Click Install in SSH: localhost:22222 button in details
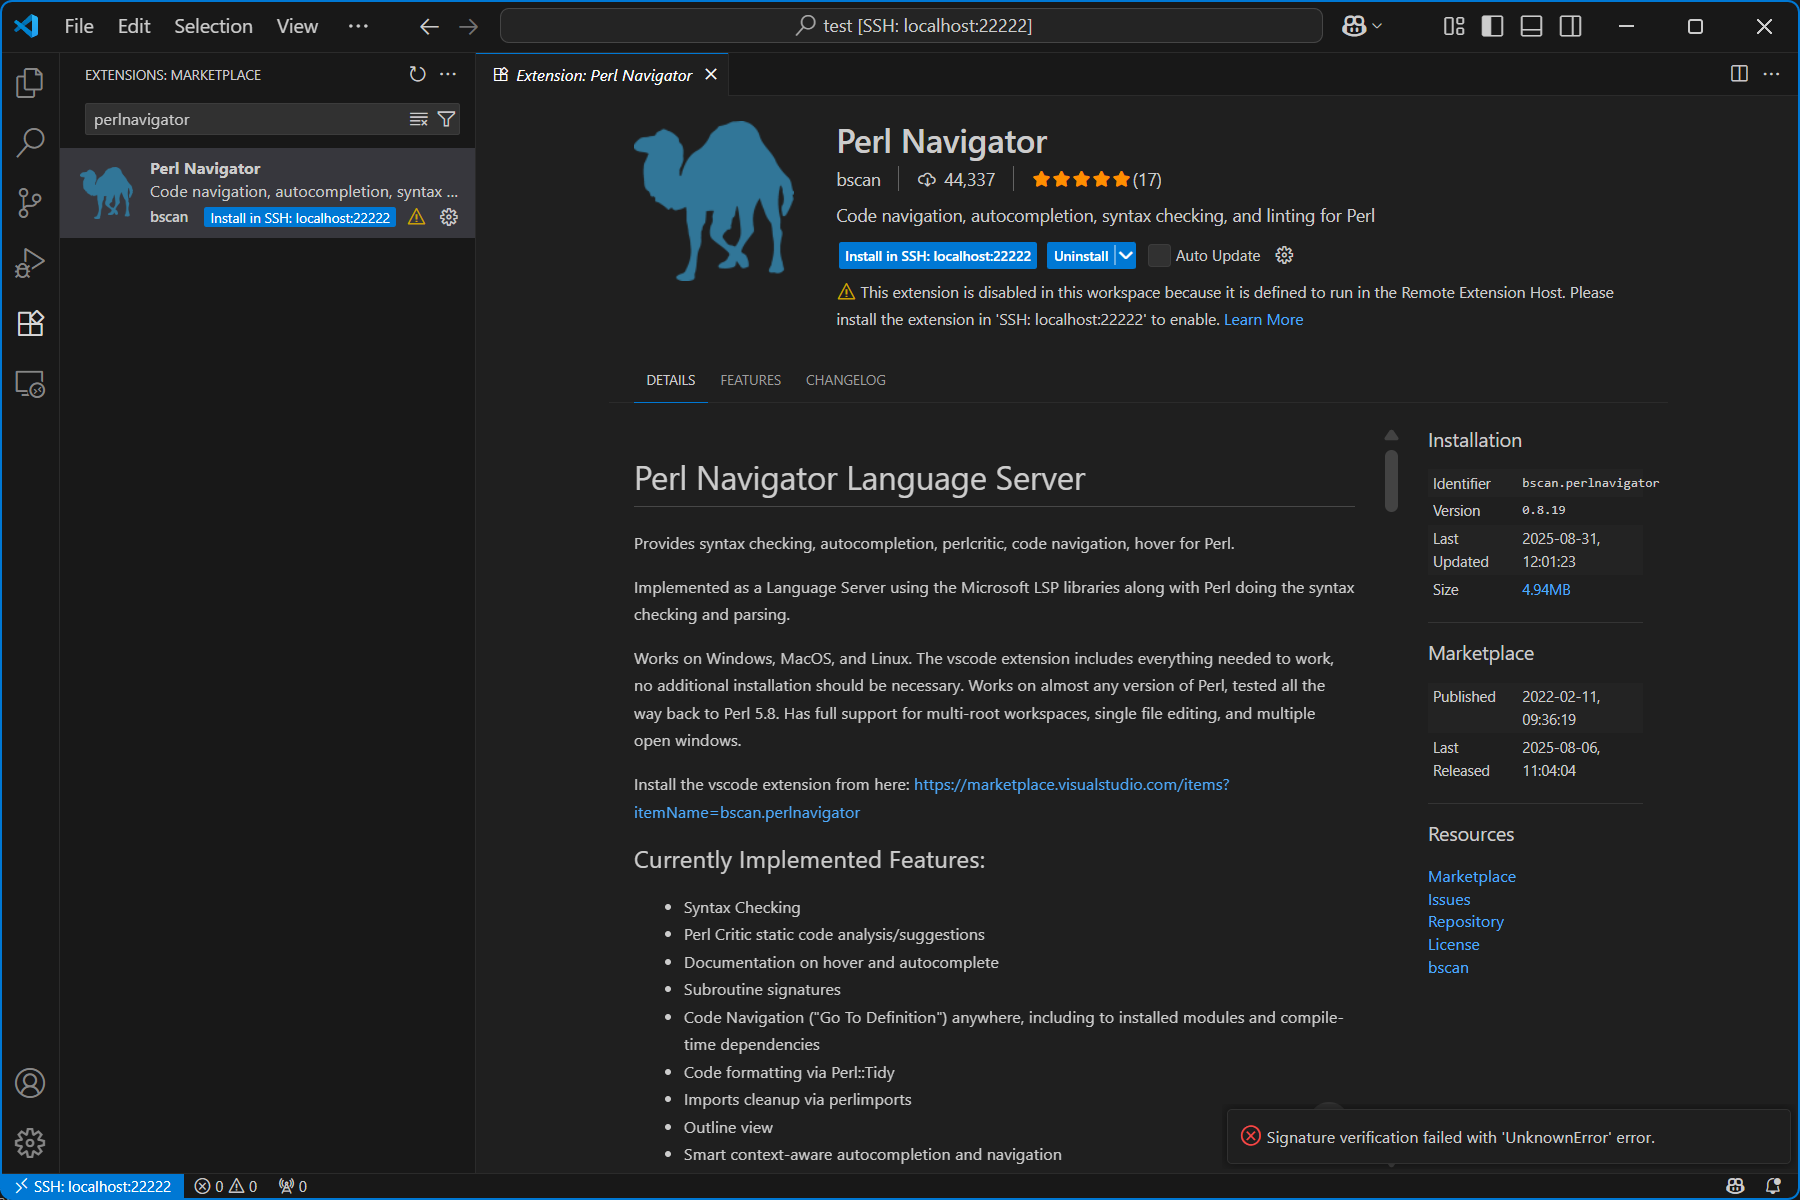 pos(937,256)
